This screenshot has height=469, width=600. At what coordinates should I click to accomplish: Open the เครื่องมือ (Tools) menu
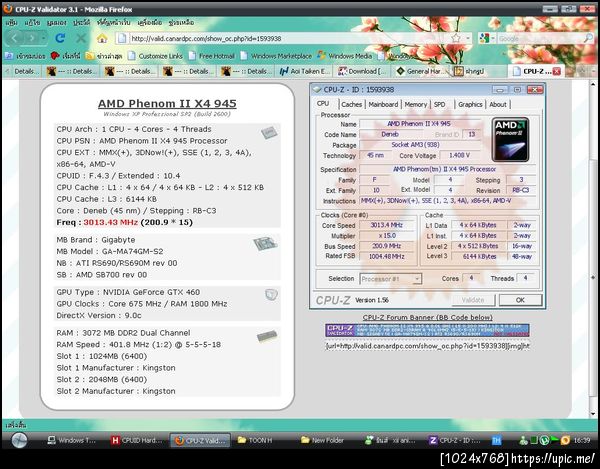150,23
